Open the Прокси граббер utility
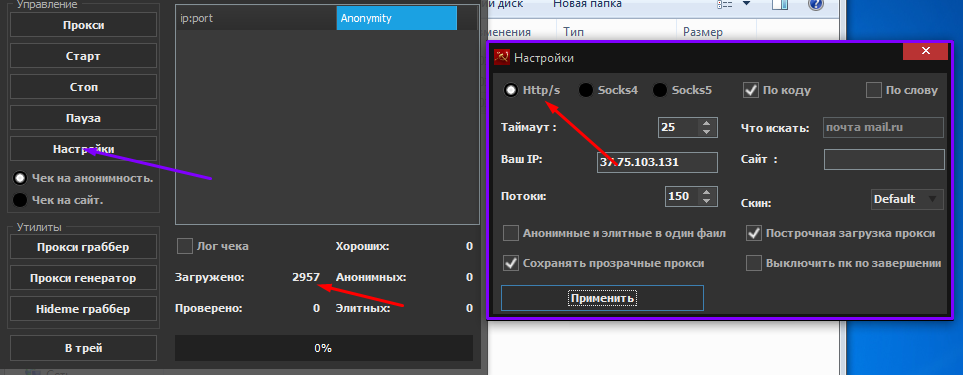 click(84, 247)
